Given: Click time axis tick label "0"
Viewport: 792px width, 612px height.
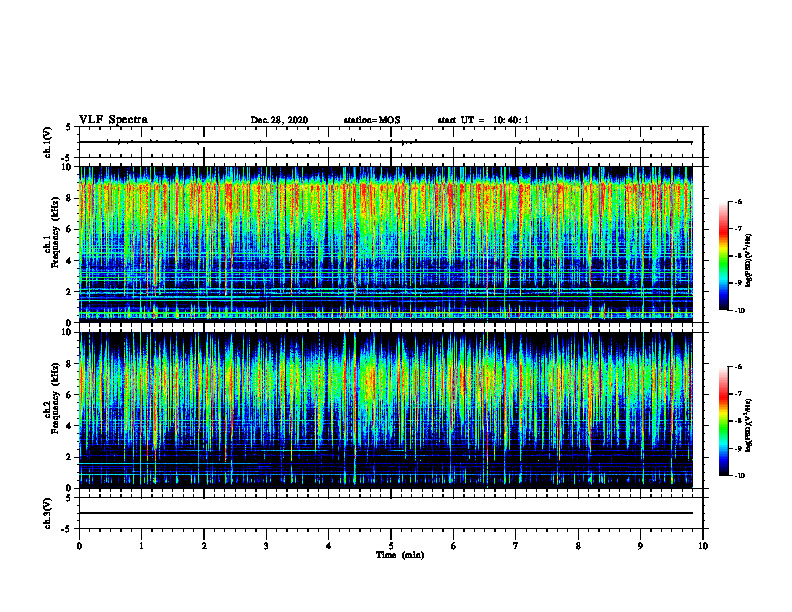Looking at the screenshot, I should click(79, 546).
